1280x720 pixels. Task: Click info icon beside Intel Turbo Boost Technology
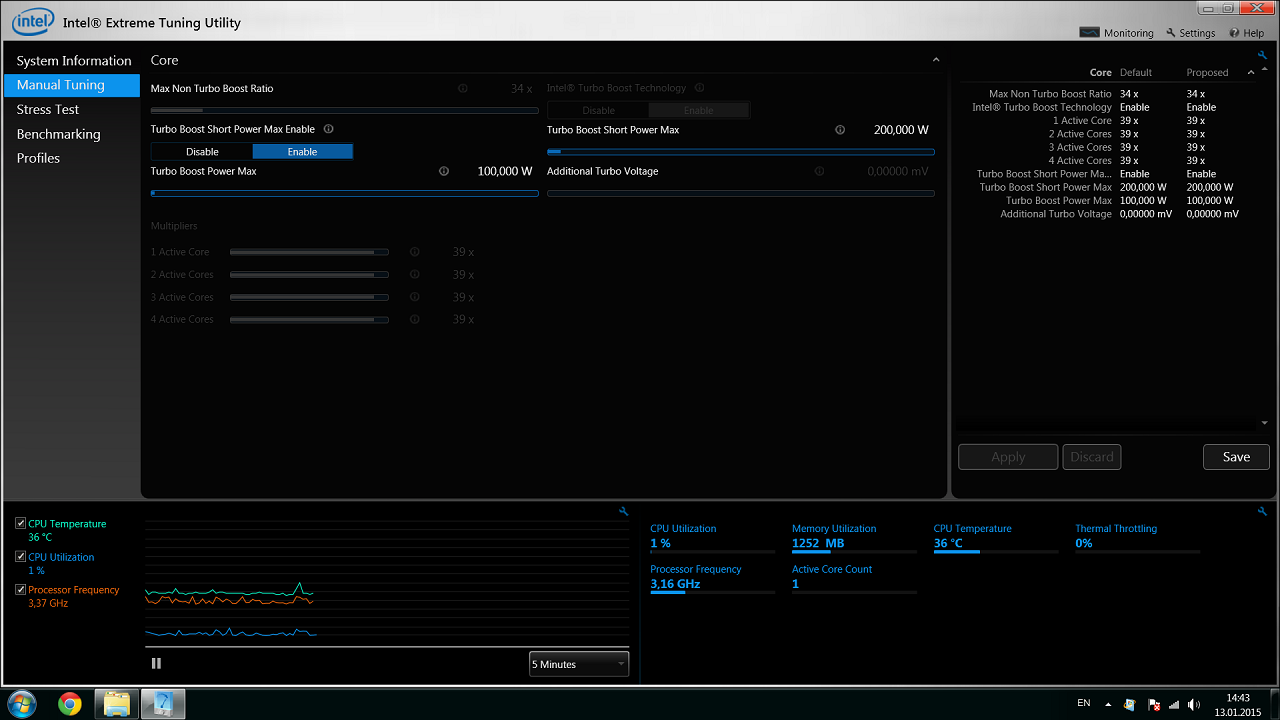click(699, 88)
